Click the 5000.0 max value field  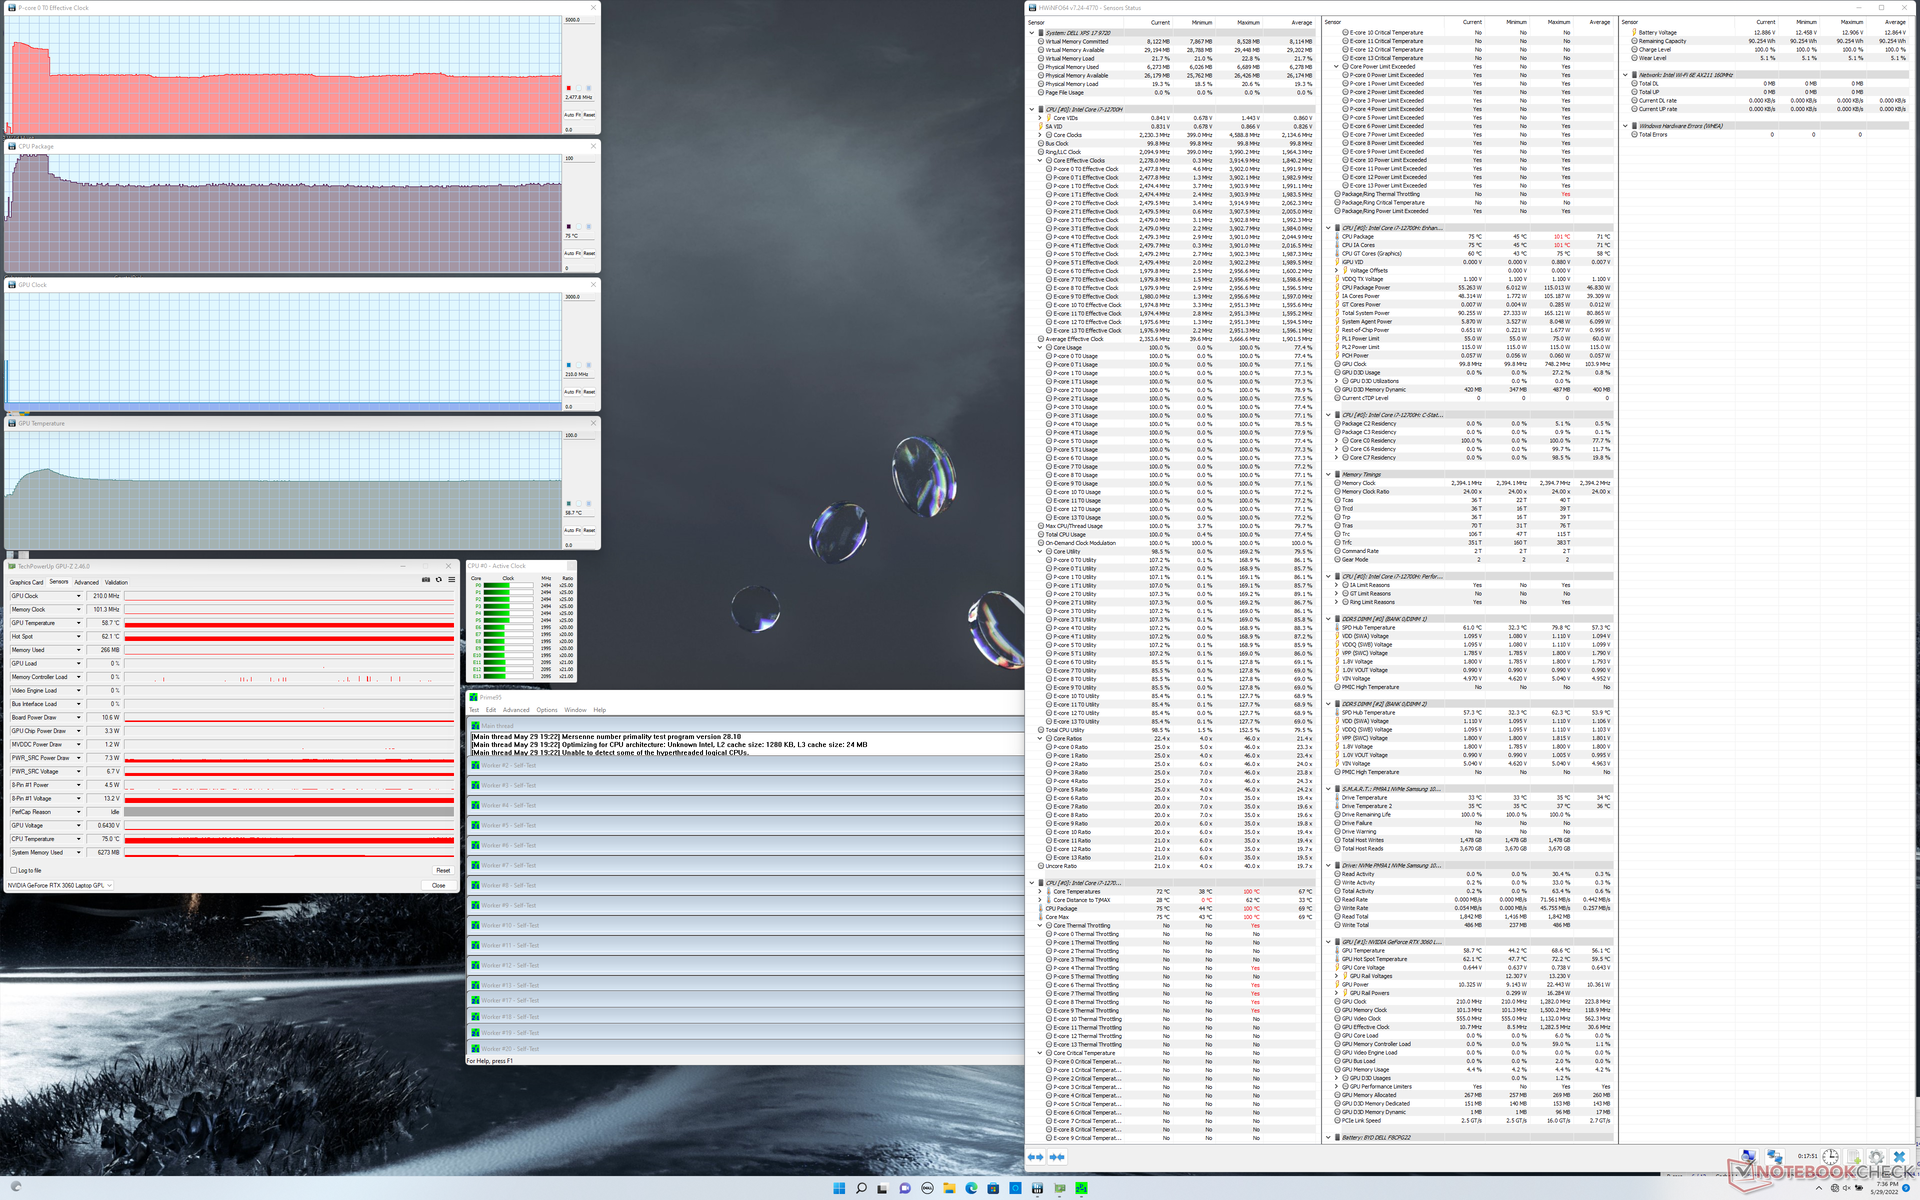coord(573,20)
